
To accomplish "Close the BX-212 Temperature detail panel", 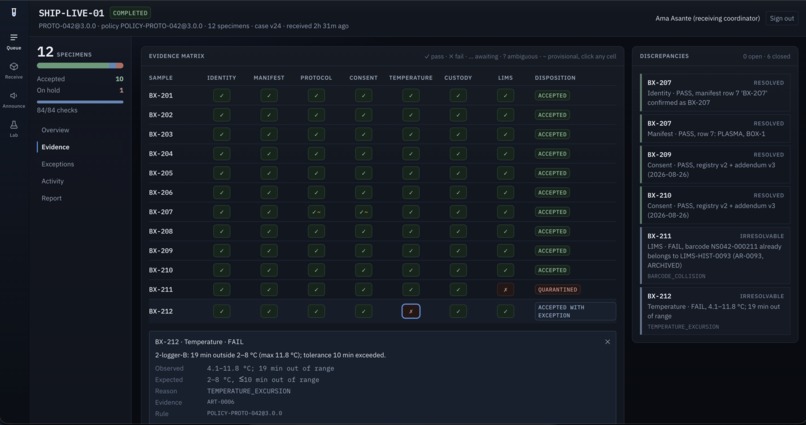I will coord(607,342).
